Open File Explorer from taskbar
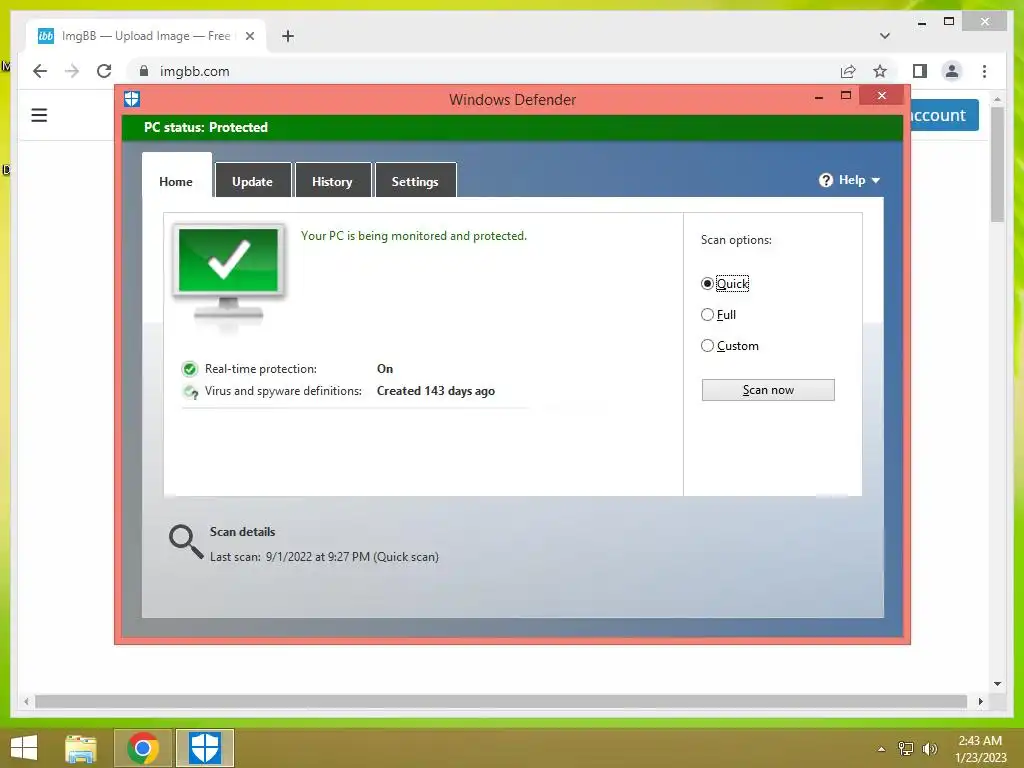The height and width of the screenshot is (768, 1024). coord(81,748)
